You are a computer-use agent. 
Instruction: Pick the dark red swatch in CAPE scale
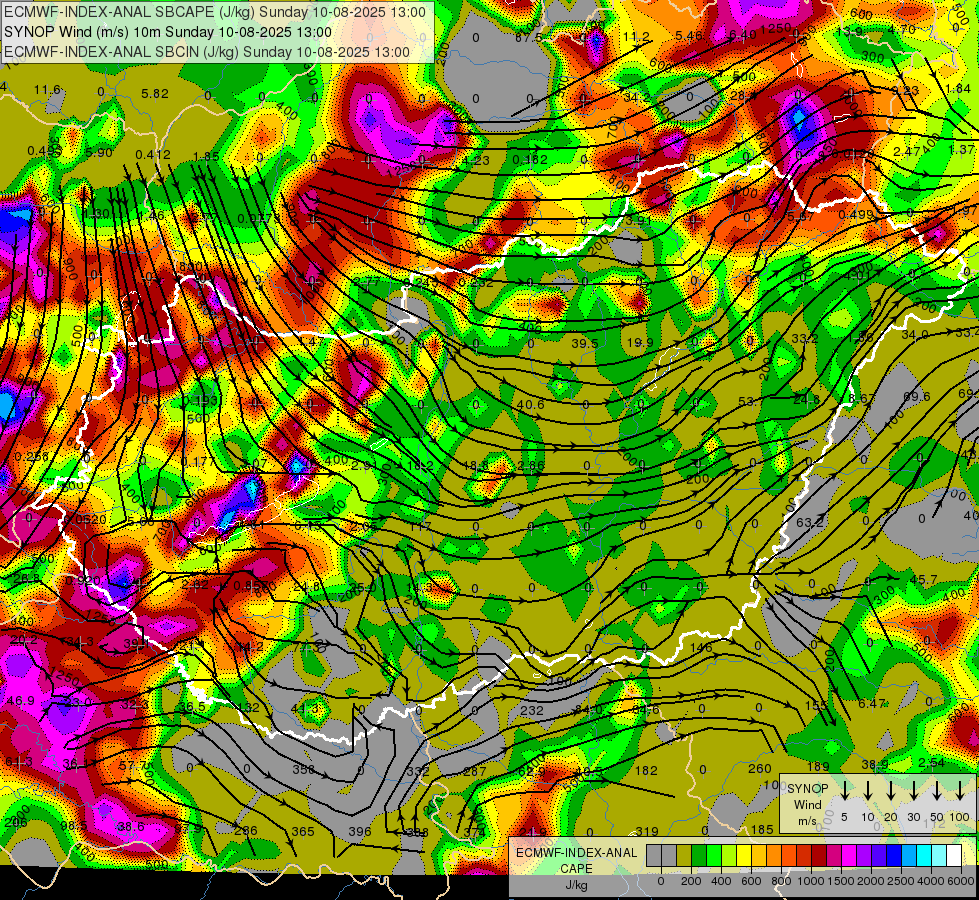(820, 855)
